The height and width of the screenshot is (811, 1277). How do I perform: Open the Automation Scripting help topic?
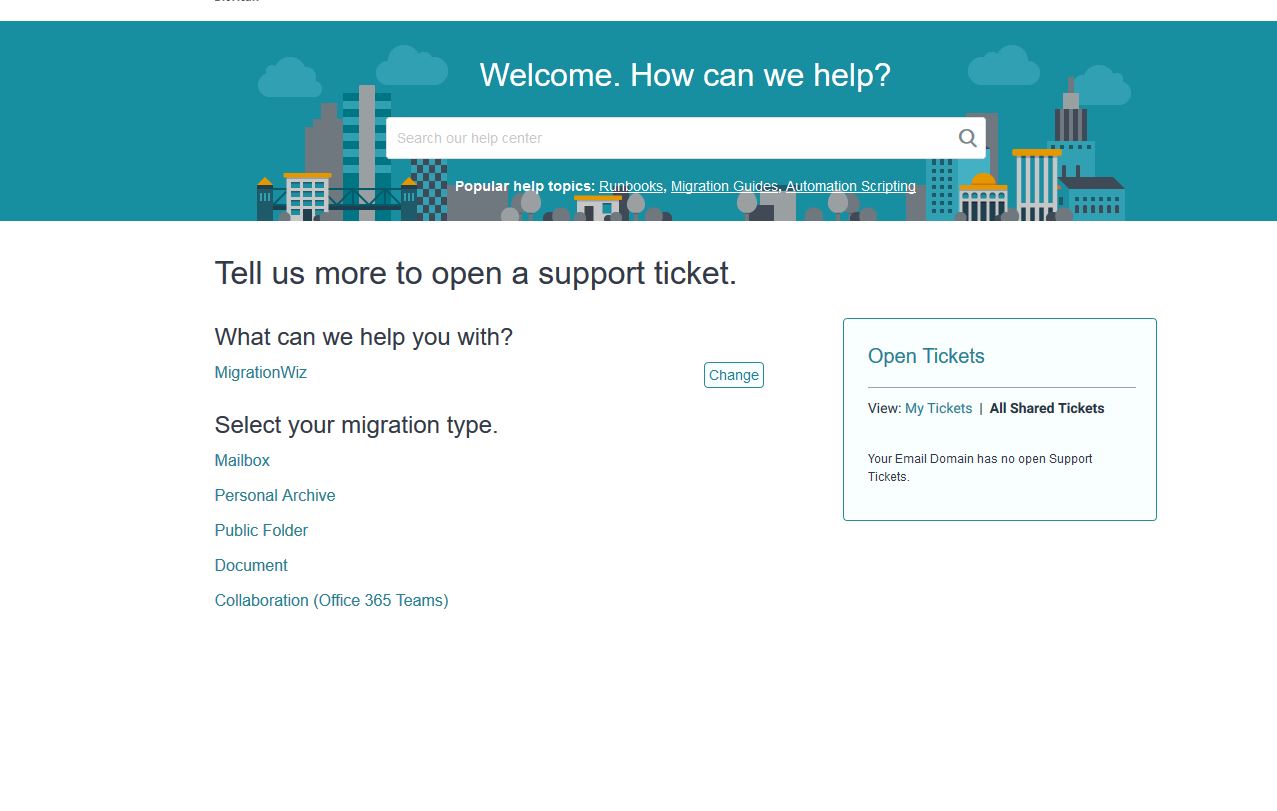(850, 186)
